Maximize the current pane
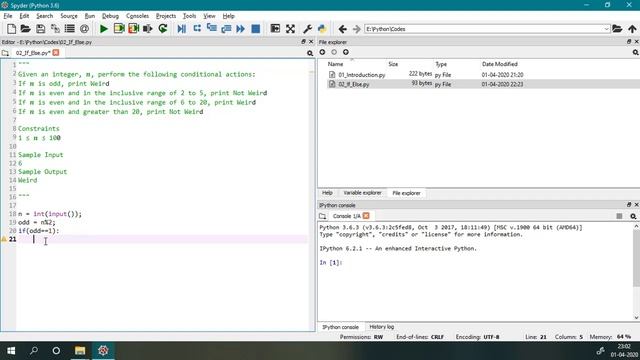 275,29
